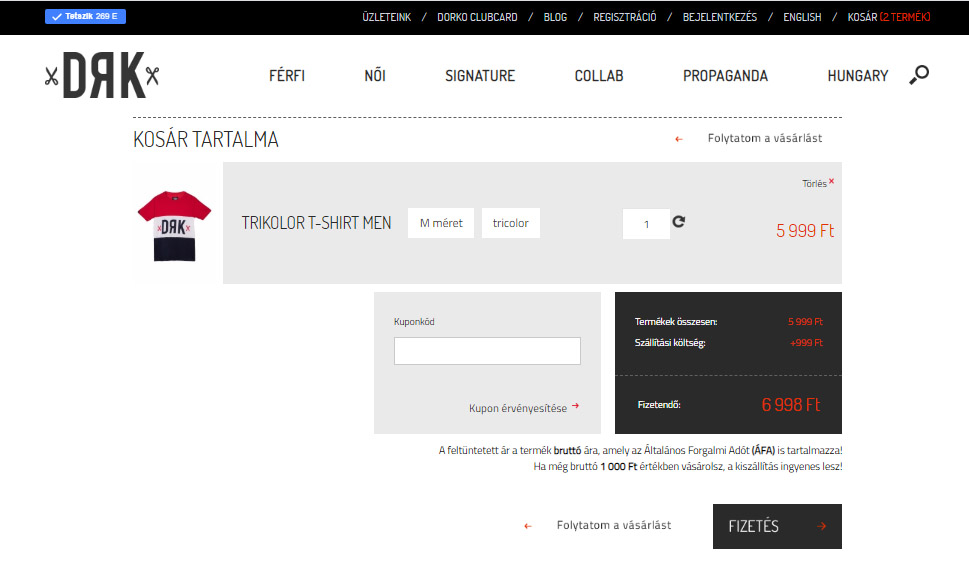The height and width of the screenshot is (561, 969).
Task: Go to the SIGNATURE menu section
Action: (480, 76)
